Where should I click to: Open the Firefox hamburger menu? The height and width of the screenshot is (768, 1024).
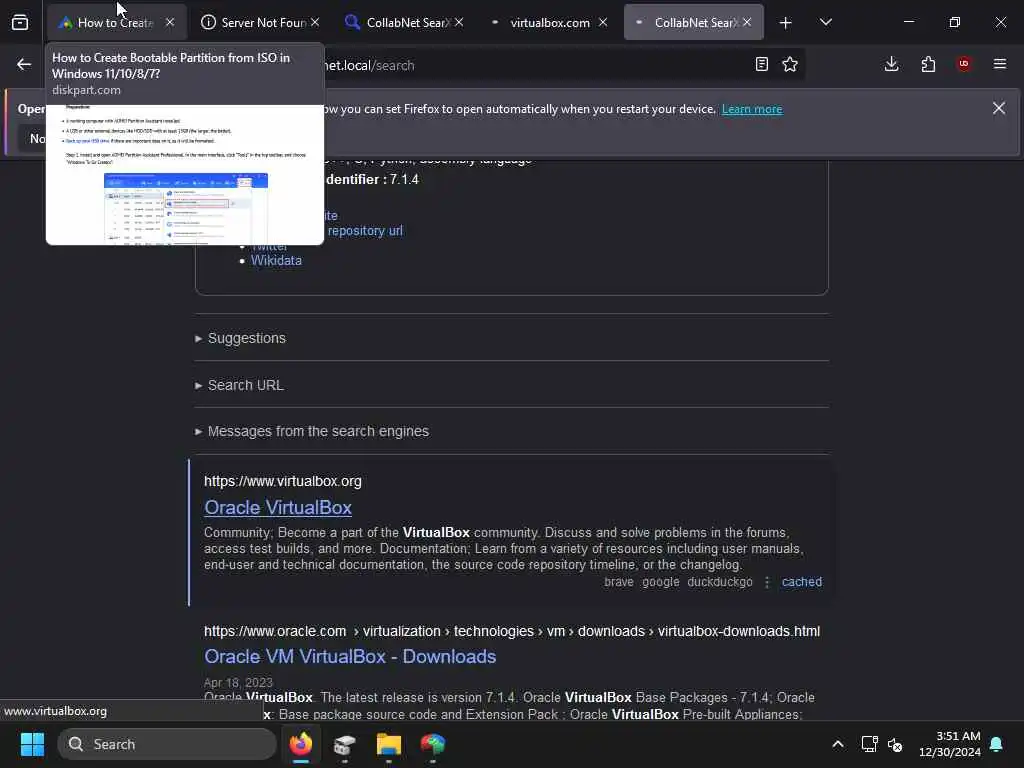click(x=1000, y=64)
